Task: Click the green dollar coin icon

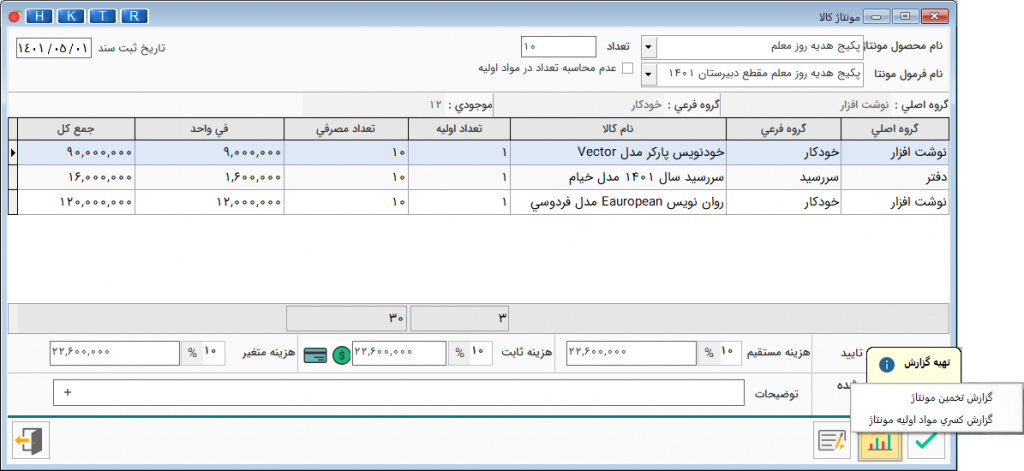Action: (341, 356)
